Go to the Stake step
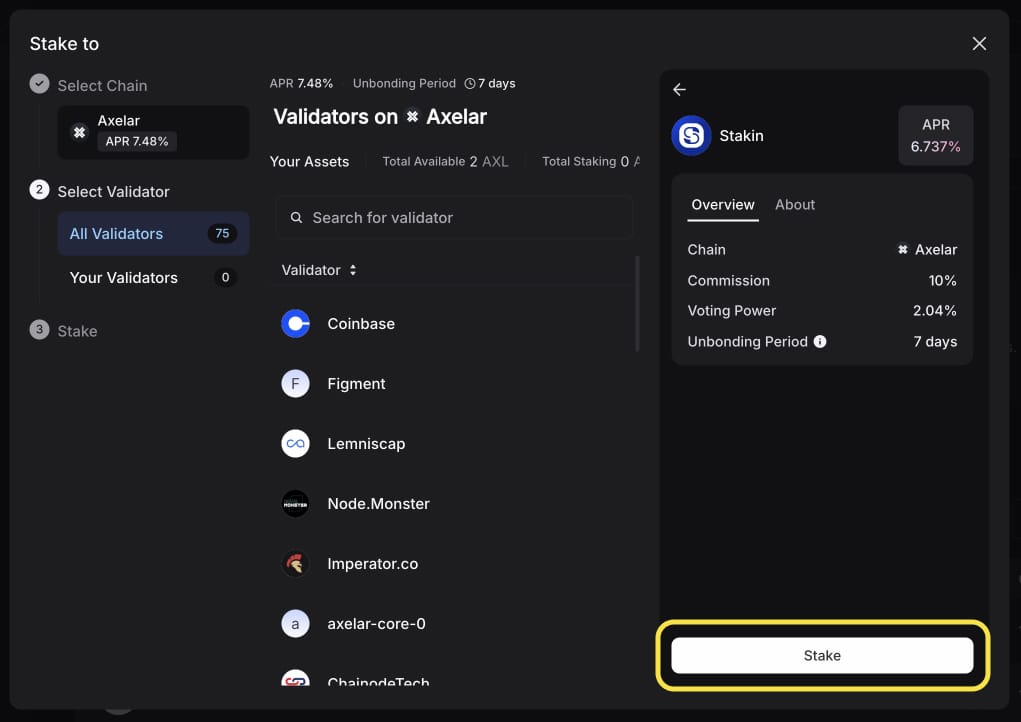 77,331
